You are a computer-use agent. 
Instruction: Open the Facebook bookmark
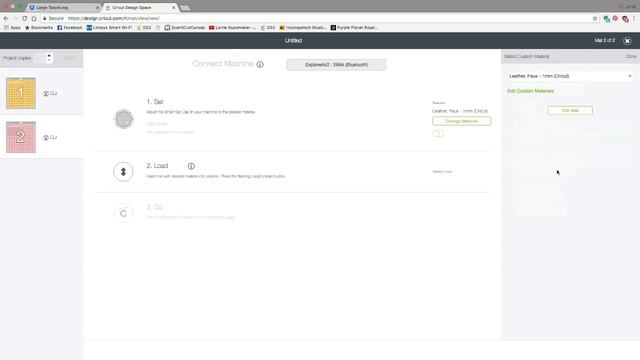pos(69,28)
